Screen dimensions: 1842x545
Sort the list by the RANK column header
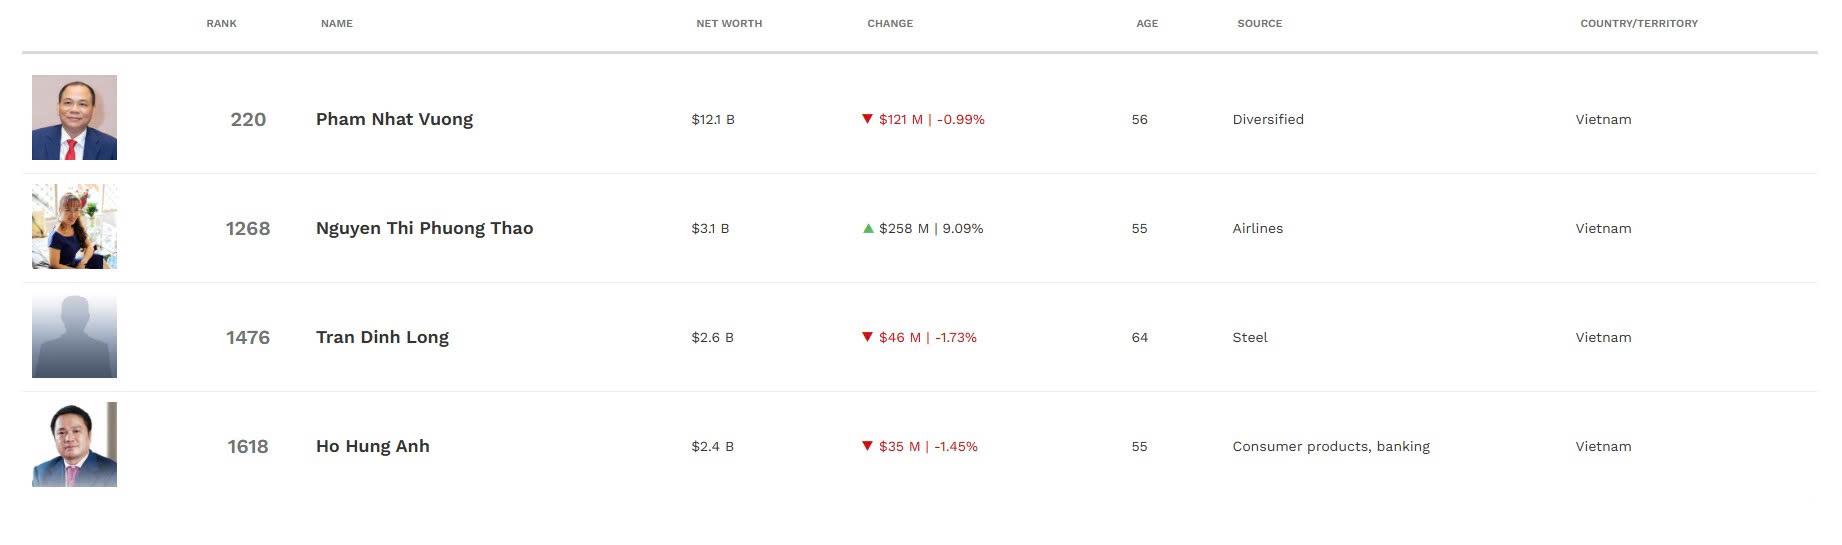(221, 23)
